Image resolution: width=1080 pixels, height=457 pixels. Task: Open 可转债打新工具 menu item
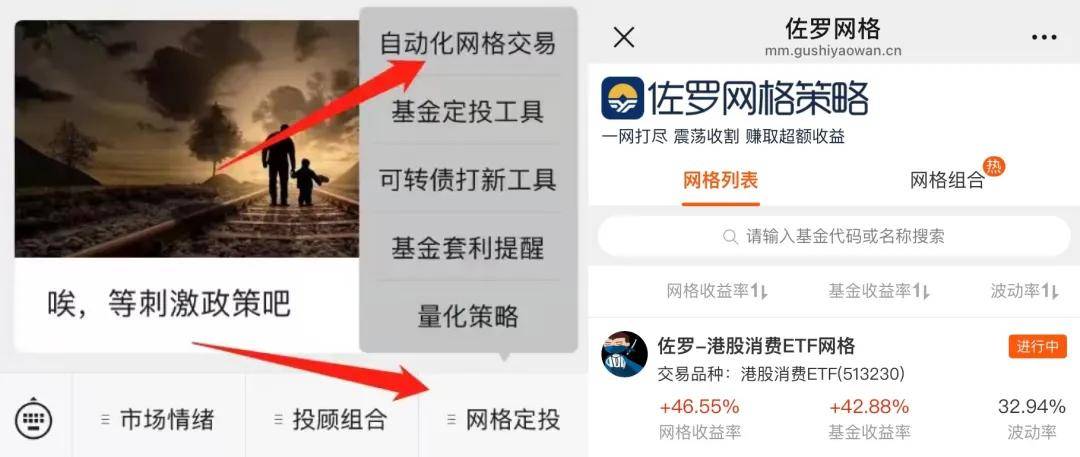click(468, 179)
